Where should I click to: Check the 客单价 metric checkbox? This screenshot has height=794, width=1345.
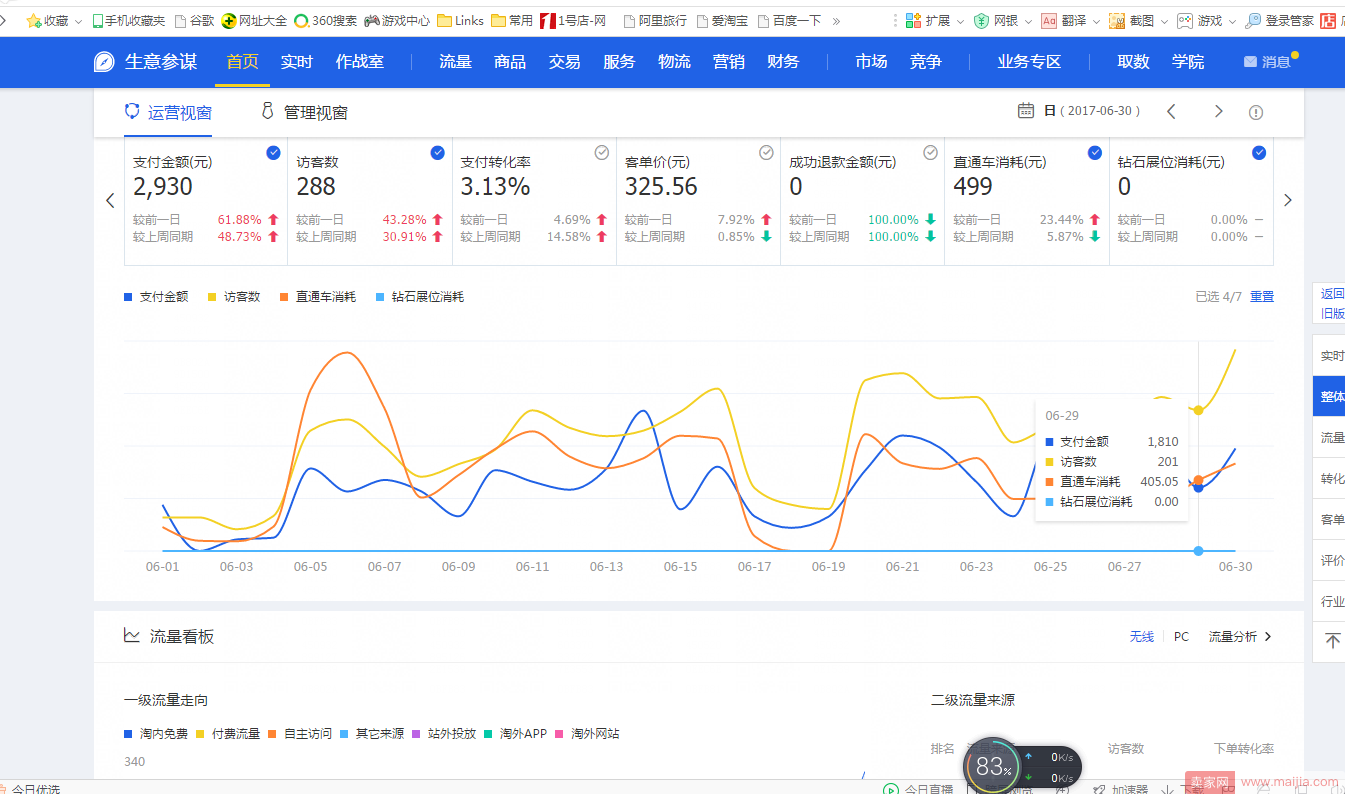[x=766, y=153]
